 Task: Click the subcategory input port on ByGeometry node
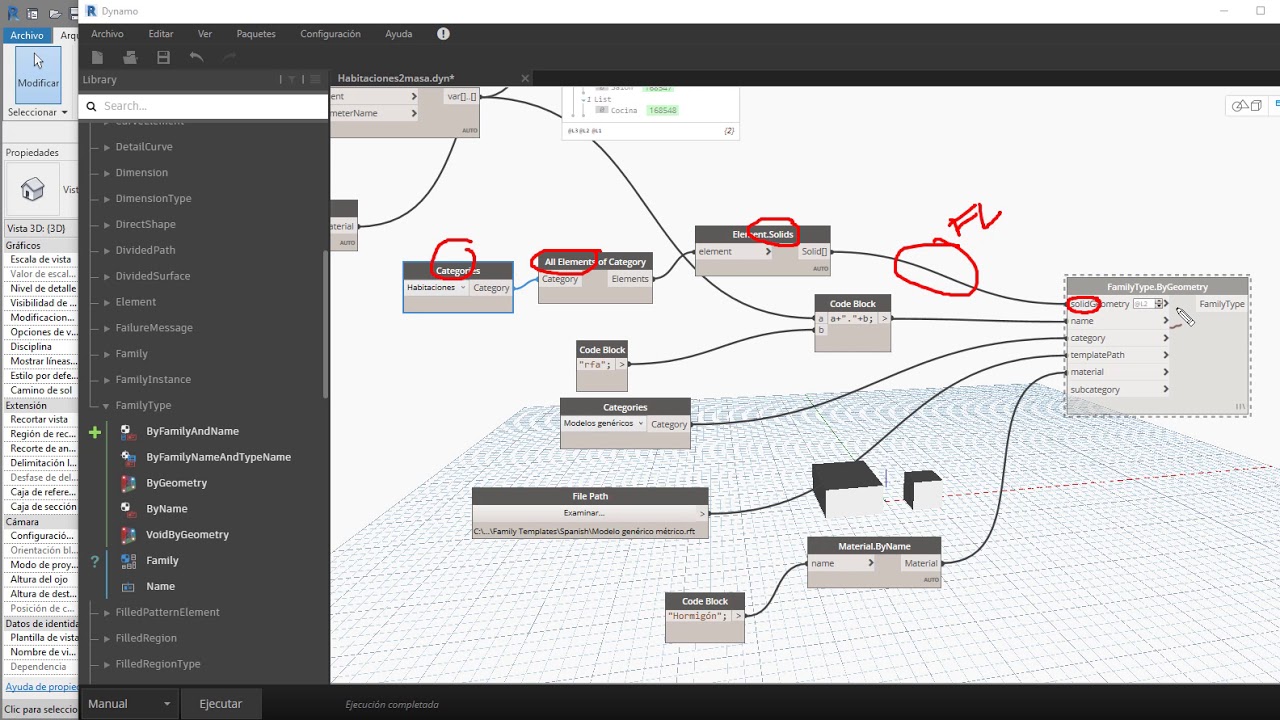tap(1118, 390)
